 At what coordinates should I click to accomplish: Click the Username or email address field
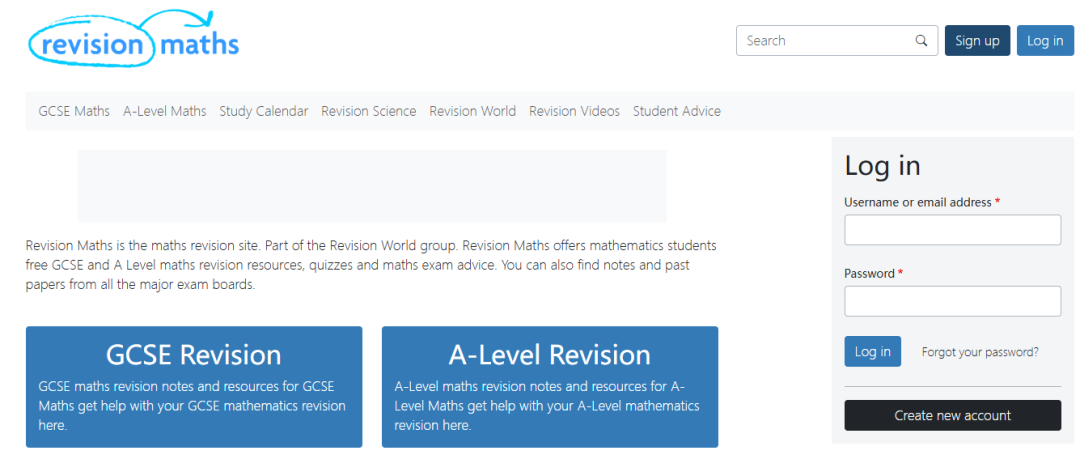pyautogui.click(x=952, y=230)
